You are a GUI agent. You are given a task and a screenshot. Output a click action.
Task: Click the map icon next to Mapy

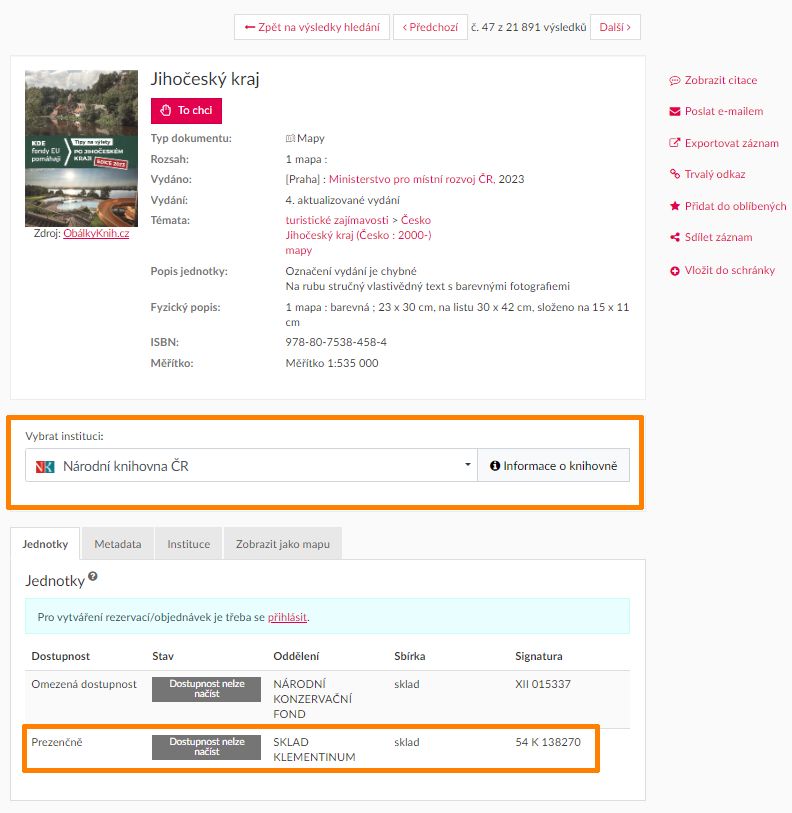click(x=290, y=138)
